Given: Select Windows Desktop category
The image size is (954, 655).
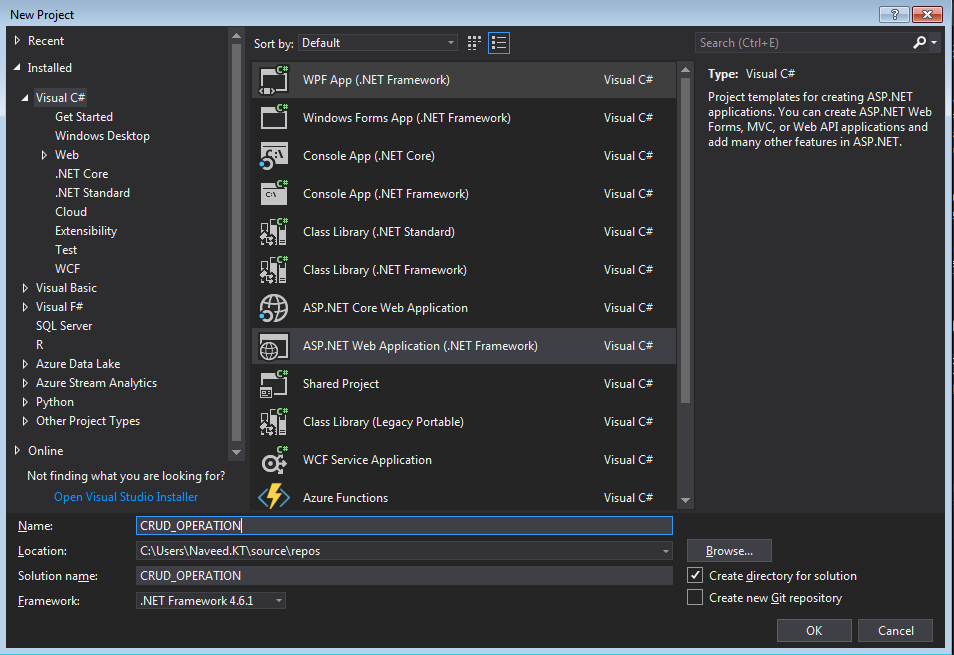Looking at the screenshot, I should [x=102, y=136].
